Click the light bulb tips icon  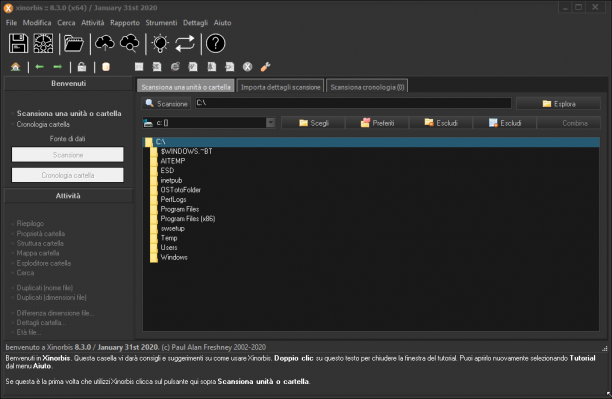160,43
